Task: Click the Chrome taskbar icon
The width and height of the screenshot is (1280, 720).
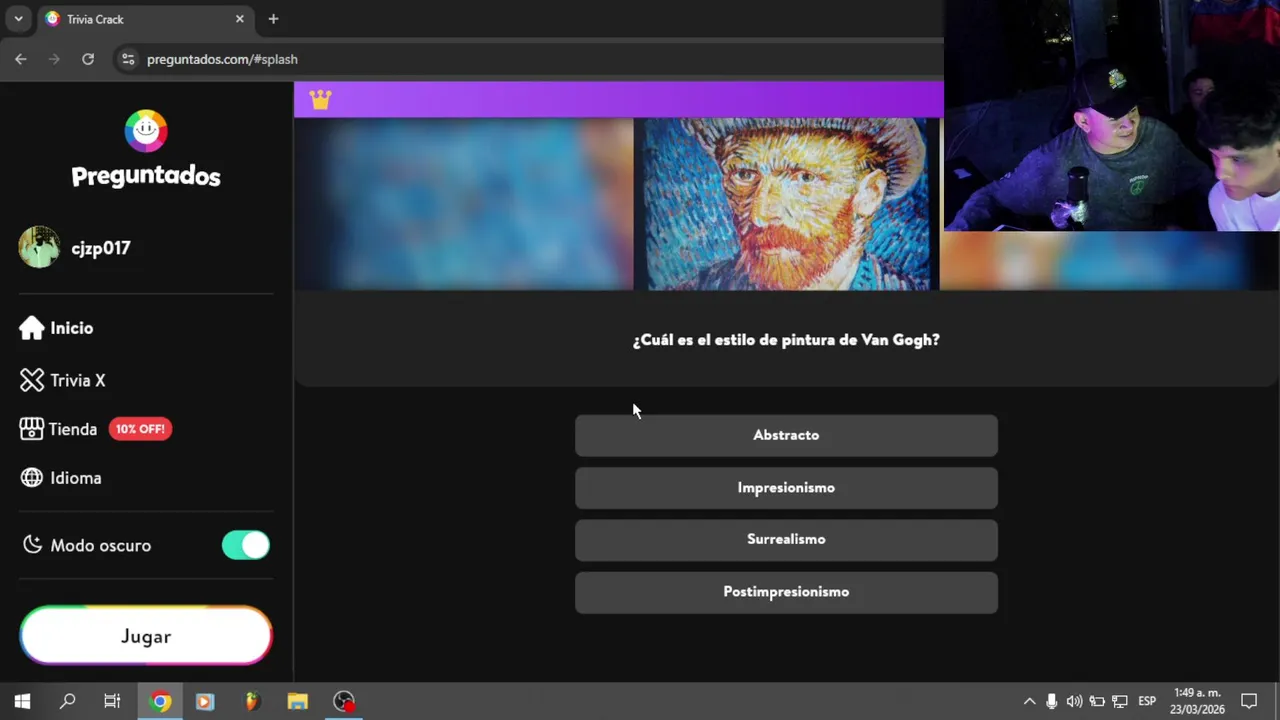Action: coord(160,701)
